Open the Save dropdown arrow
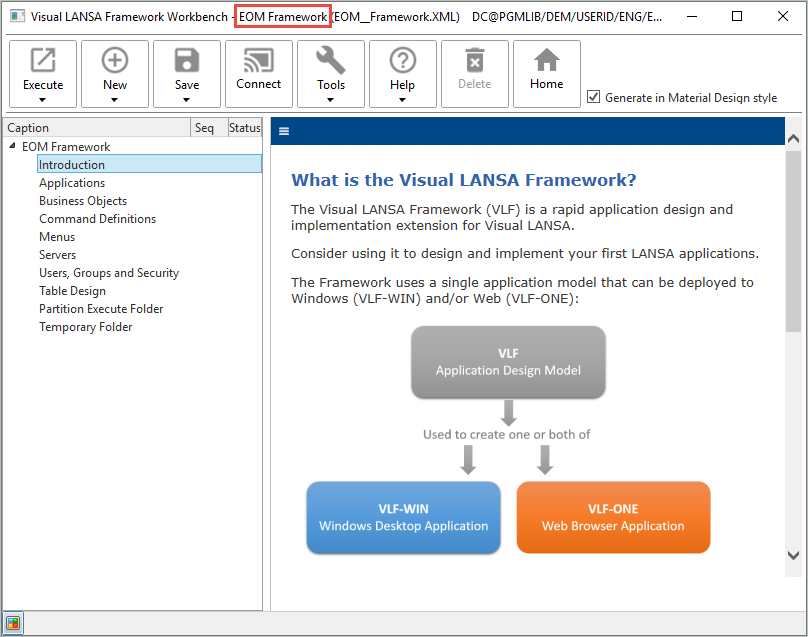The width and height of the screenshot is (808, 637). click(x=187, y=99)
